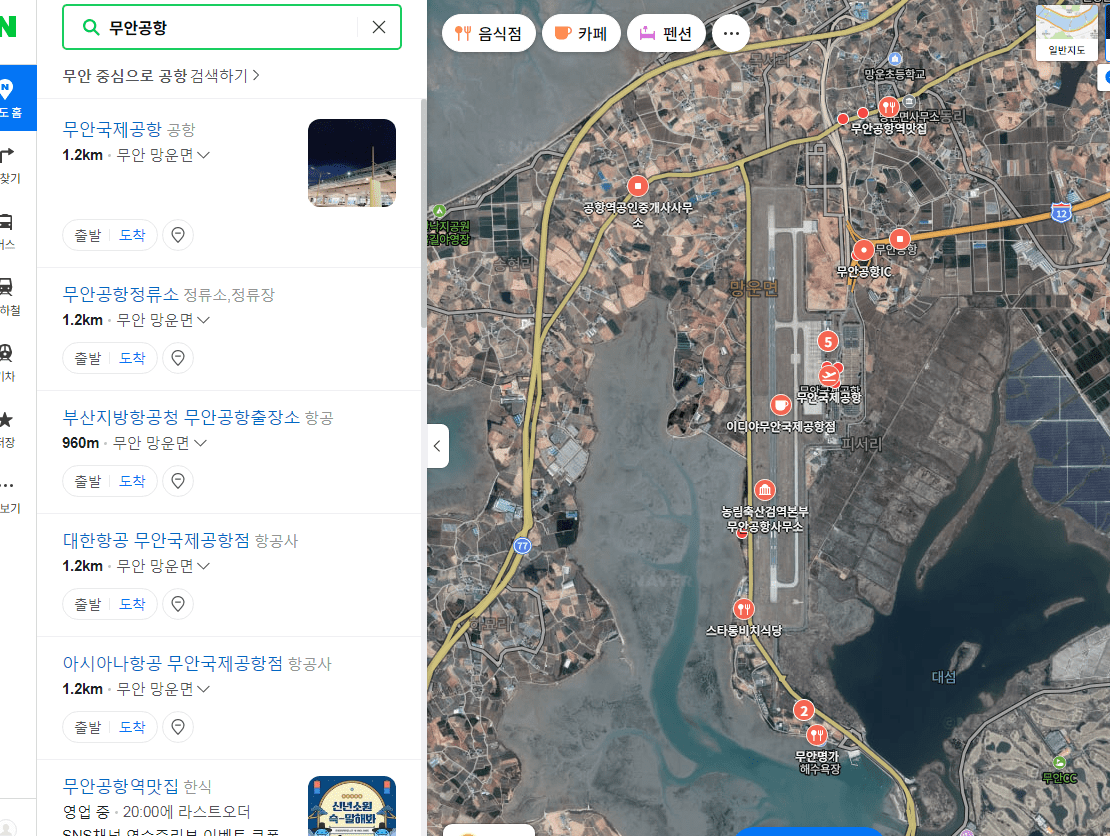
Task: Set 부산지방항공청 무안공항출장소 as departure
Action: 88,481
